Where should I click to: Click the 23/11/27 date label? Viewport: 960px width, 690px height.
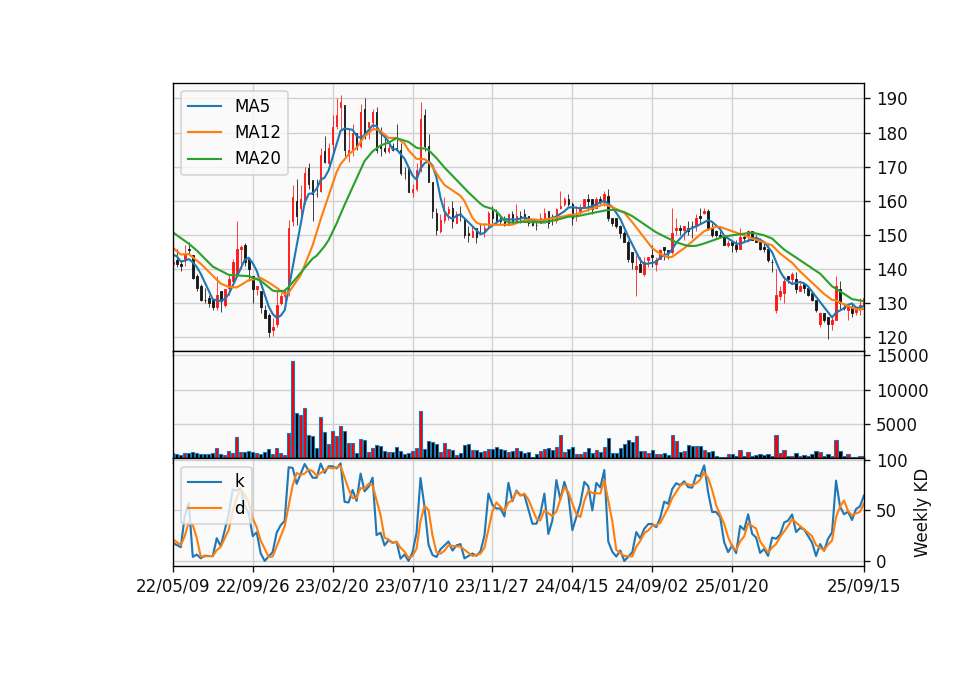[492, 586]
